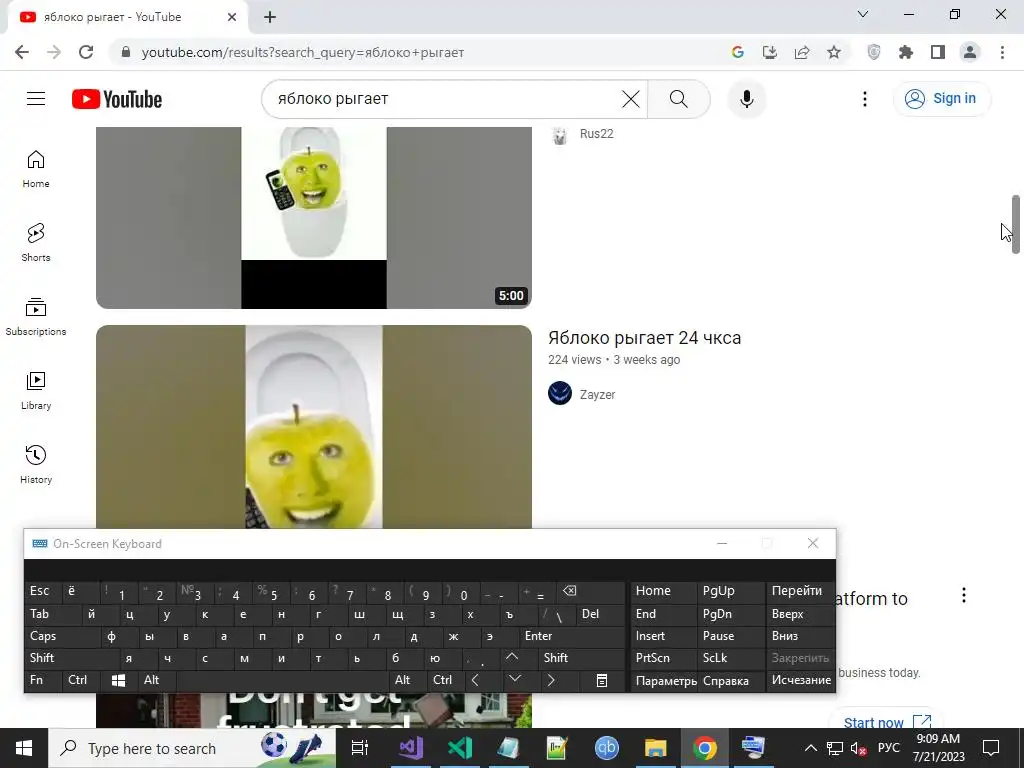Open the Chrome extensions puzzle icon
Image resolution: width=1024 pixels, height=768 pixels.
[x=906, y=52]
